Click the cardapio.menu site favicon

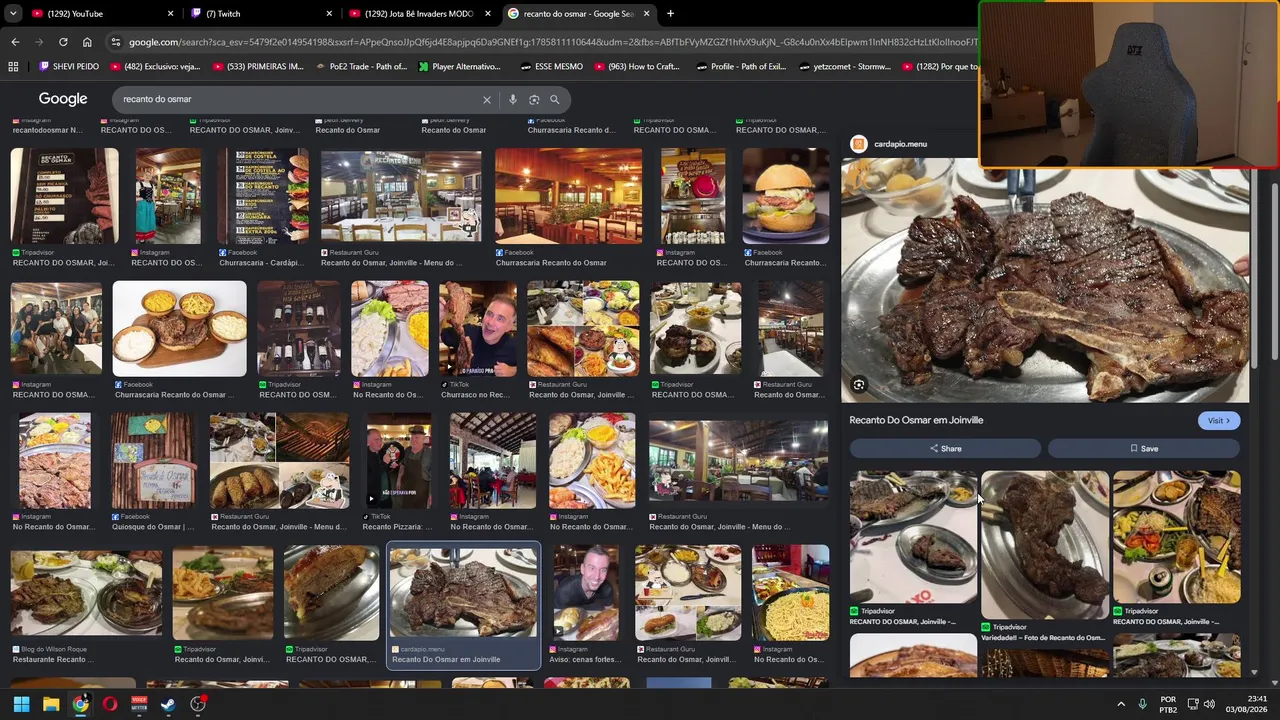coord(858,144)
